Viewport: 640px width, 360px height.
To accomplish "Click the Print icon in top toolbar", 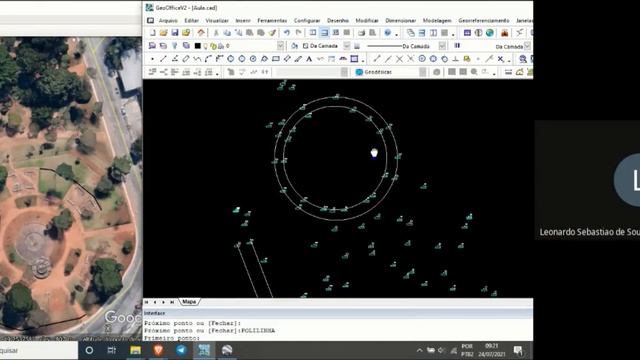I will 362,33.
